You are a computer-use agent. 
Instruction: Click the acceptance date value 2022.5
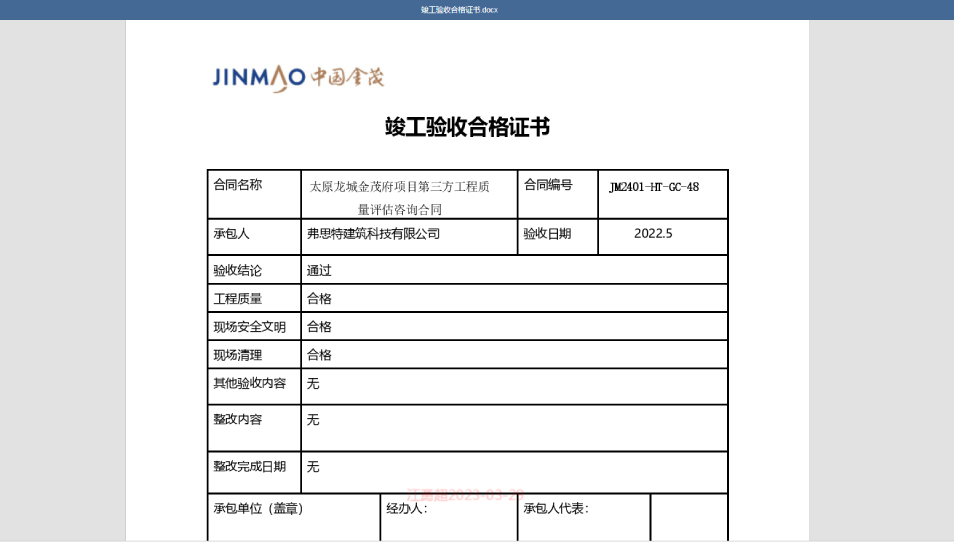click(x=653, y=234)
